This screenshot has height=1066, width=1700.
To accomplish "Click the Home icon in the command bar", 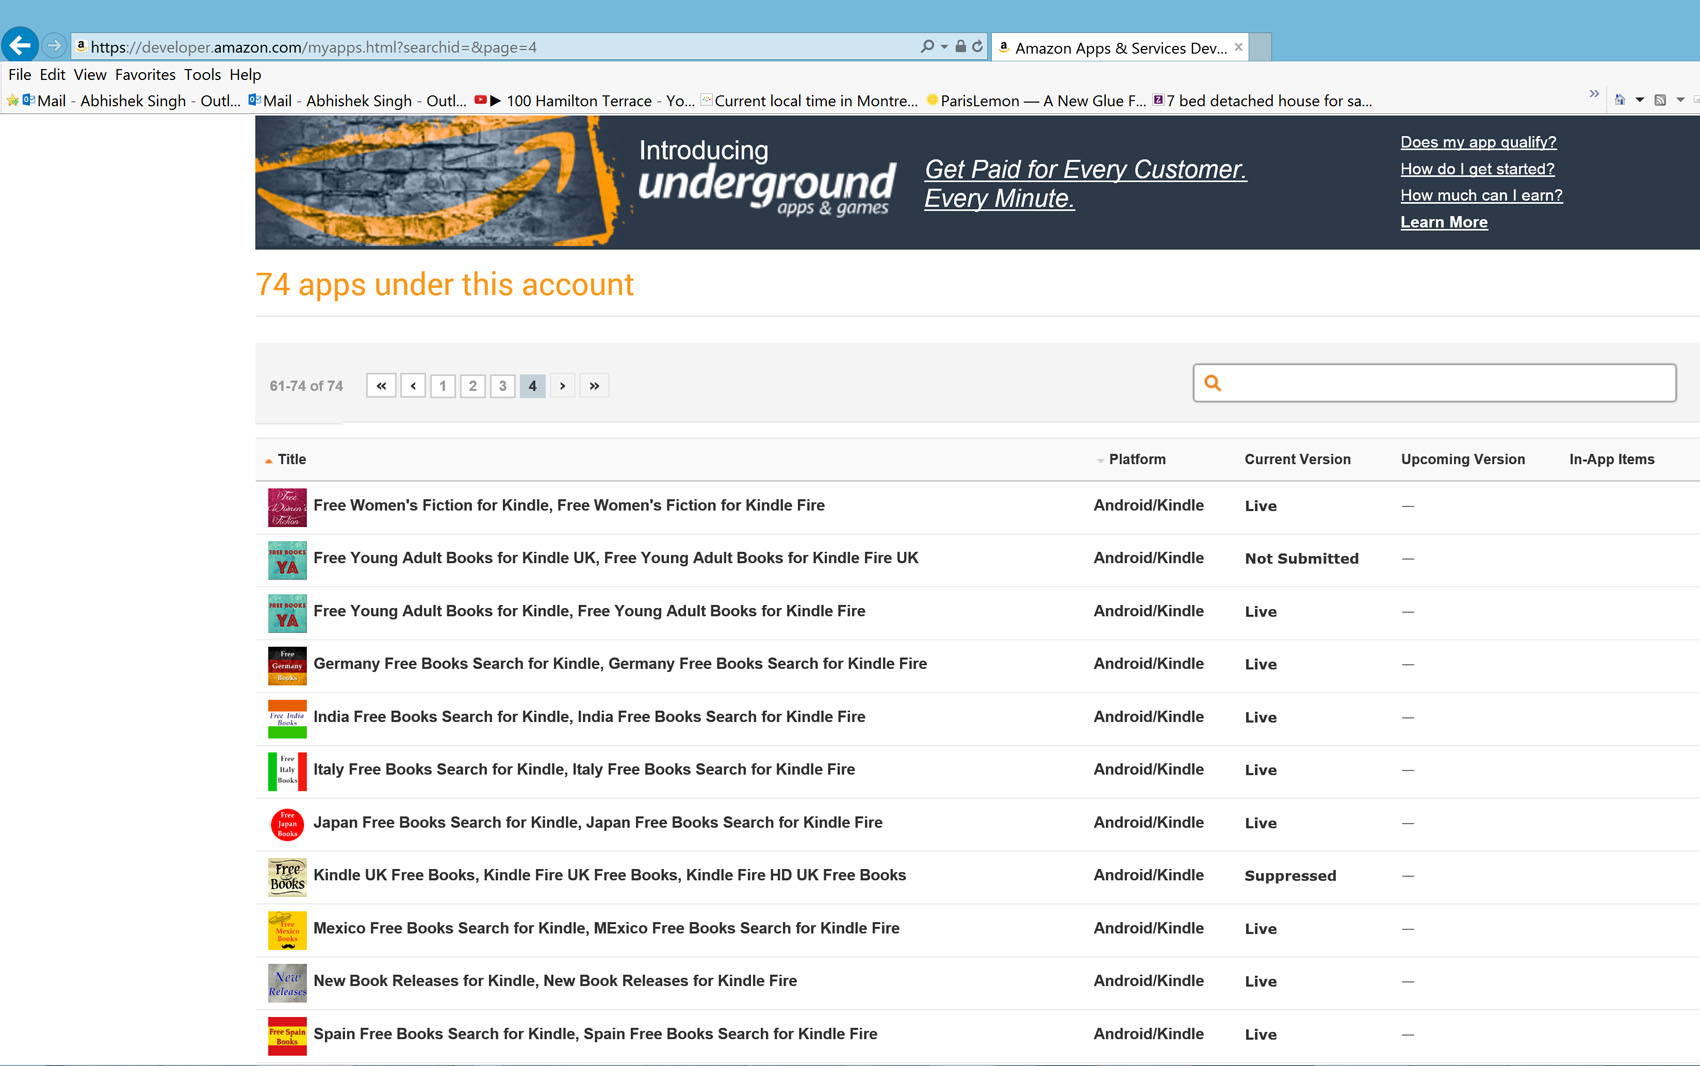I will (1620, 100).
